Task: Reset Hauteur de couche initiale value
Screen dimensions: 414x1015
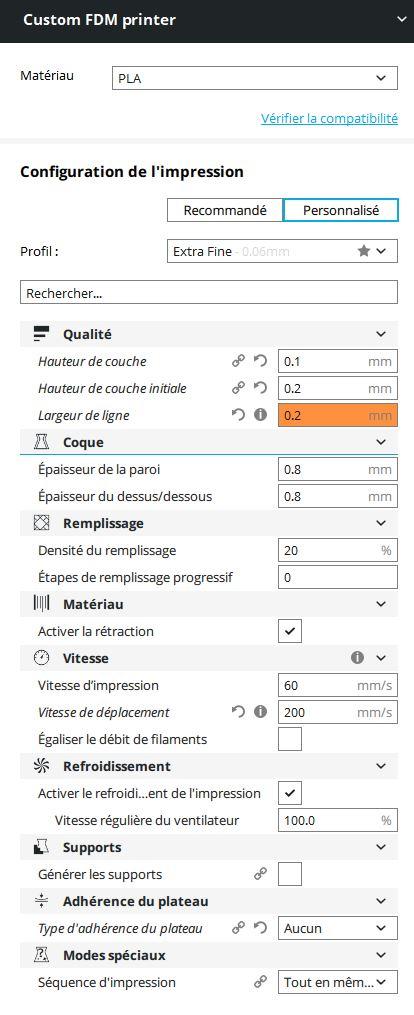Action: [261, 388]
